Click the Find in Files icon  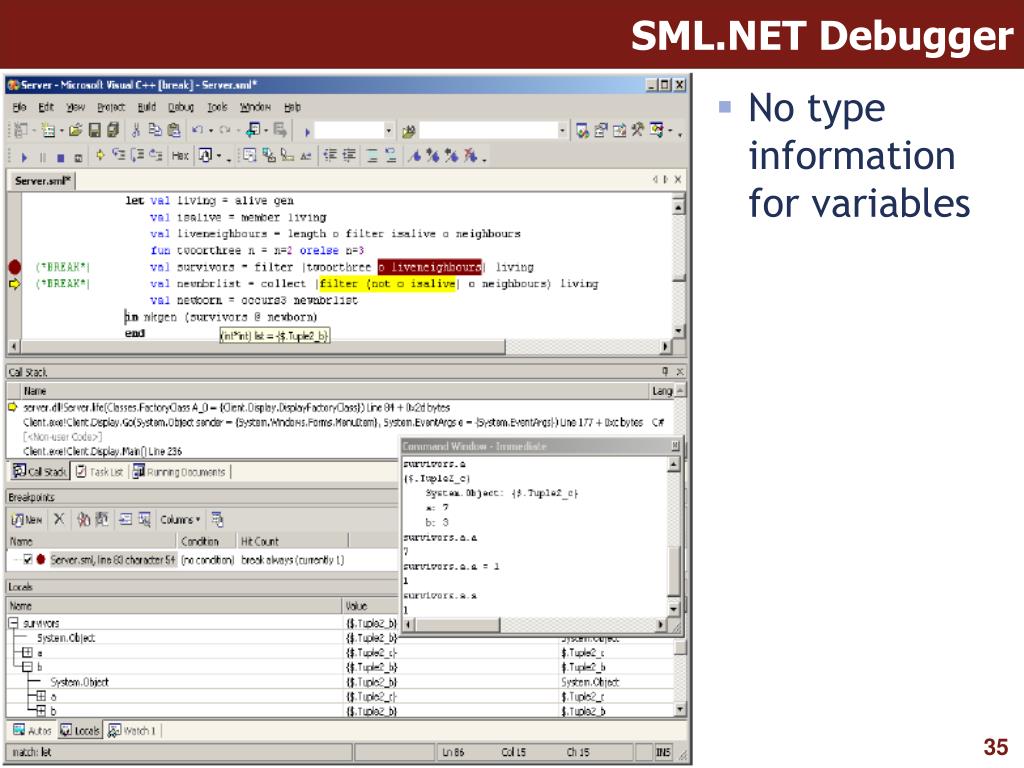(x=409, y=131)
